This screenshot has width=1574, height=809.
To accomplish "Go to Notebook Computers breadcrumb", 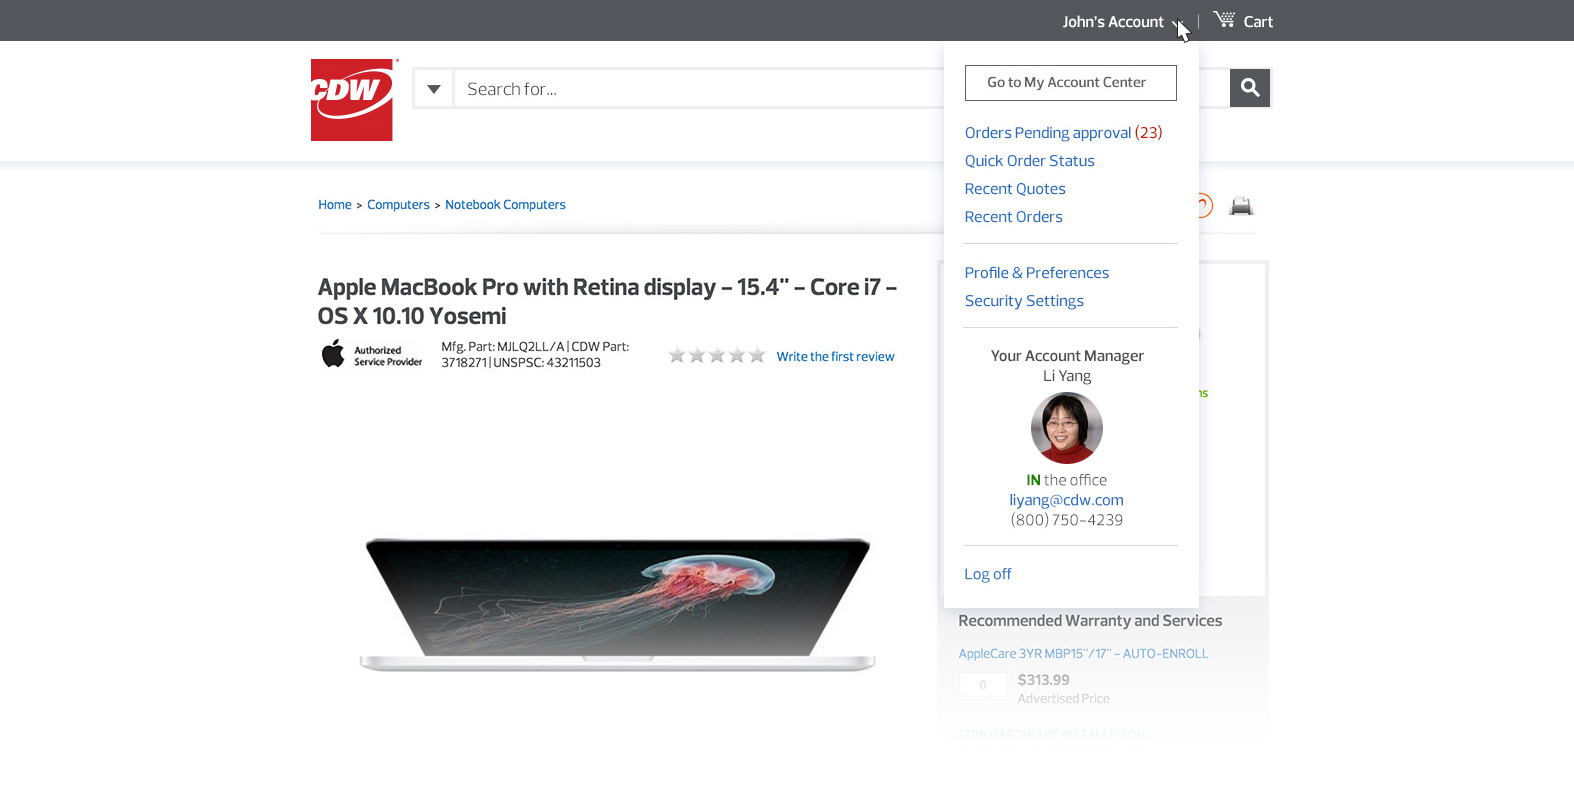I will tap(505, 205).
